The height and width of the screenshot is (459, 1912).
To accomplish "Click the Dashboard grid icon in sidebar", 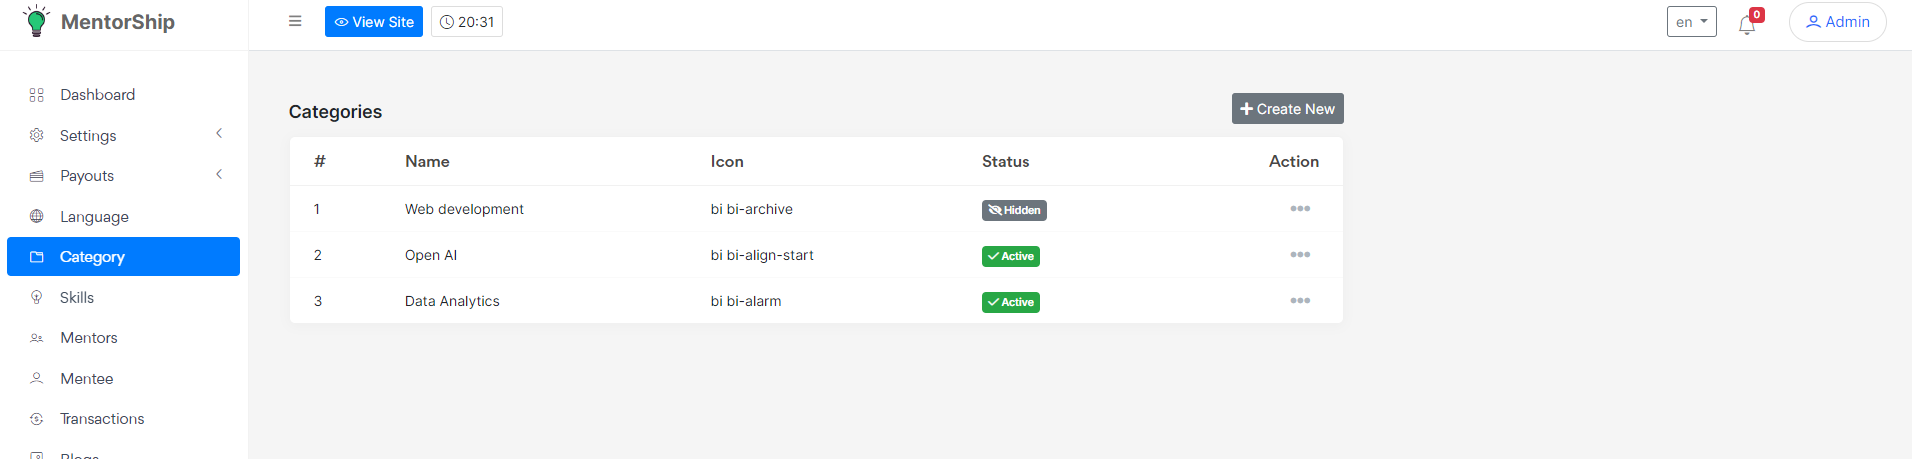I will click(37, 95).
